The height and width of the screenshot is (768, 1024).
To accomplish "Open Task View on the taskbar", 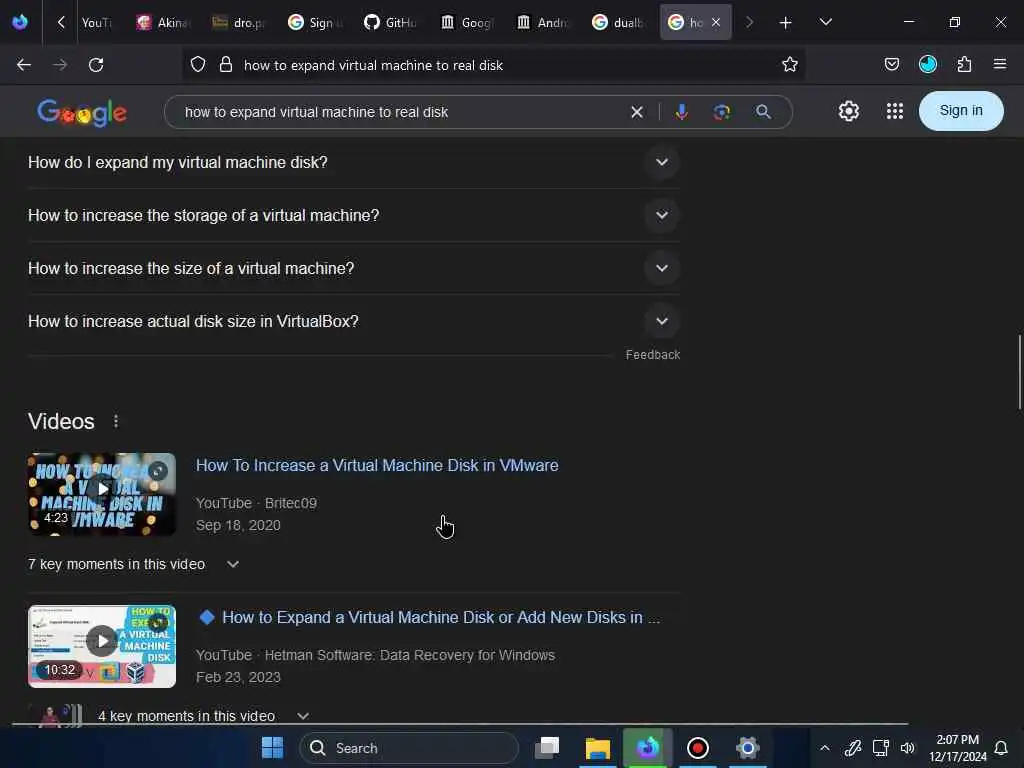I will tap(547, 748).
